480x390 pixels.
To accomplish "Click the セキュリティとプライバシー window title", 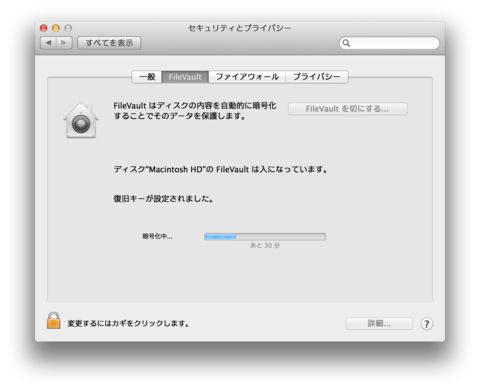I will [x=240, y=28].
